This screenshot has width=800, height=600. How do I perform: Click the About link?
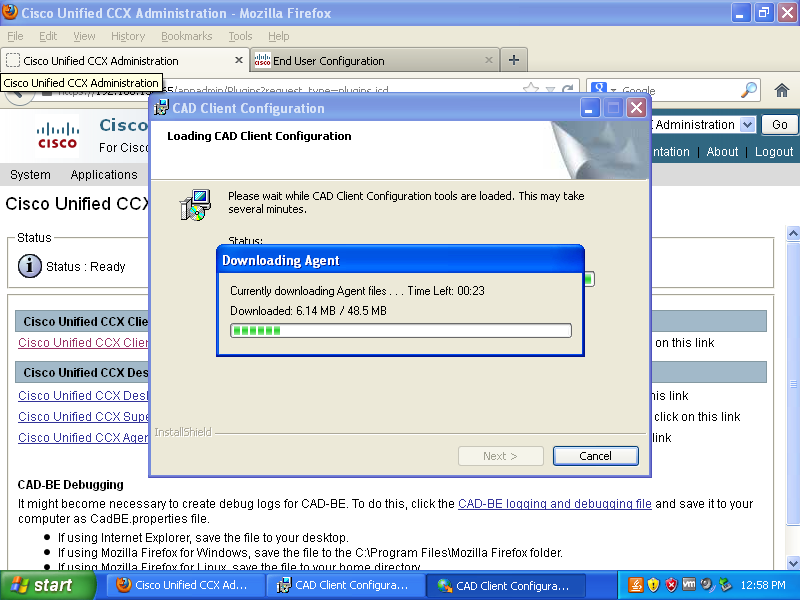[x=722, y=152]
